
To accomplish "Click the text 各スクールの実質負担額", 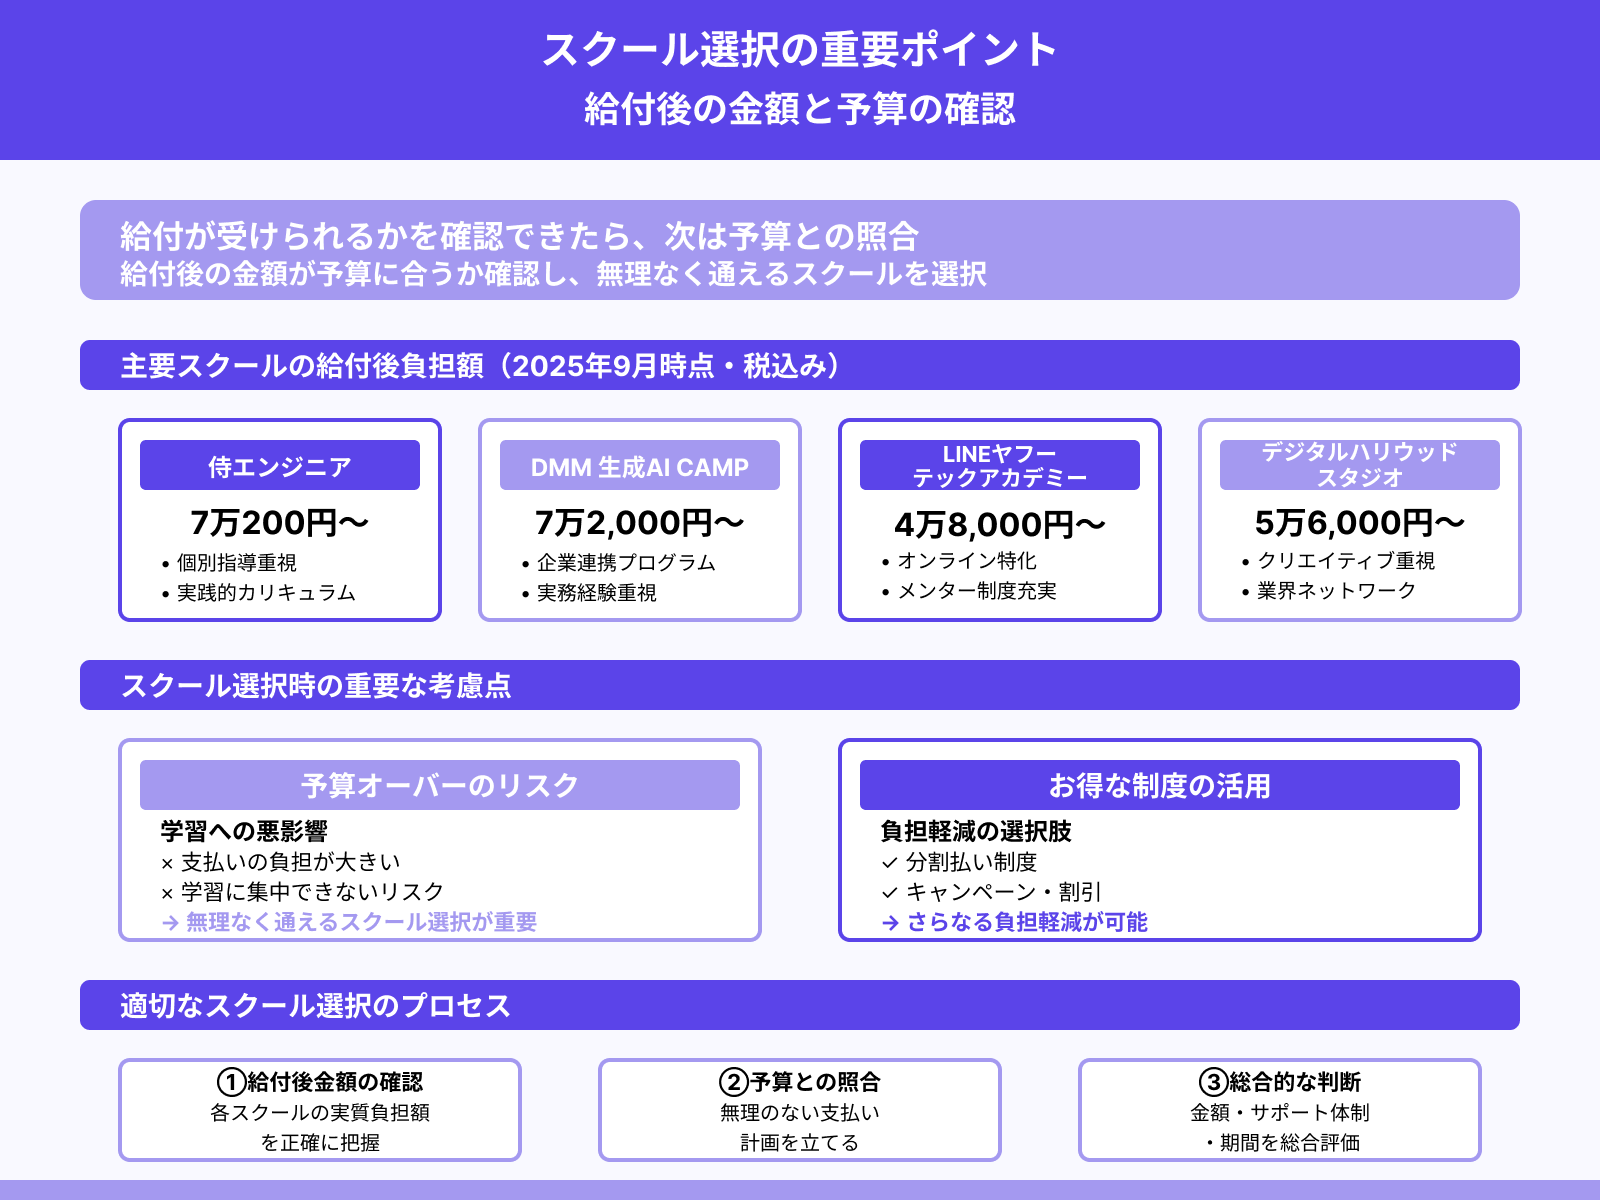I will point(320,1113).
